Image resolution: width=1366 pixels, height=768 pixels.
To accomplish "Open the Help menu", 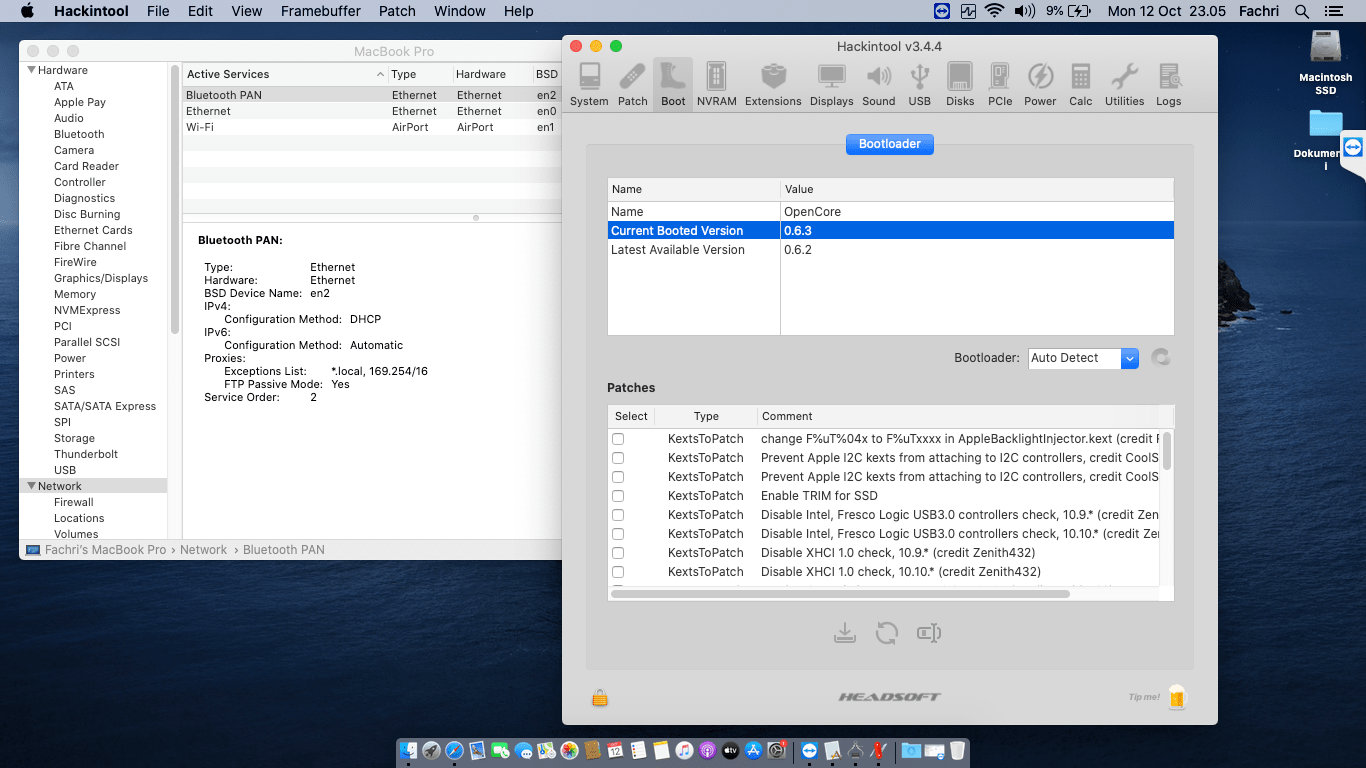I will coord(519,11).
